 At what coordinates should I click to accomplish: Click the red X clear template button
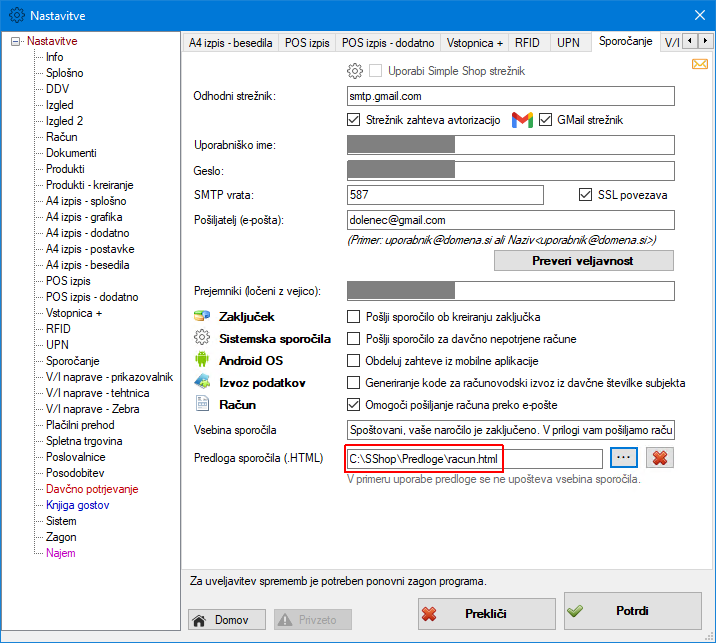pyautogui.click(x=659, y=458)
